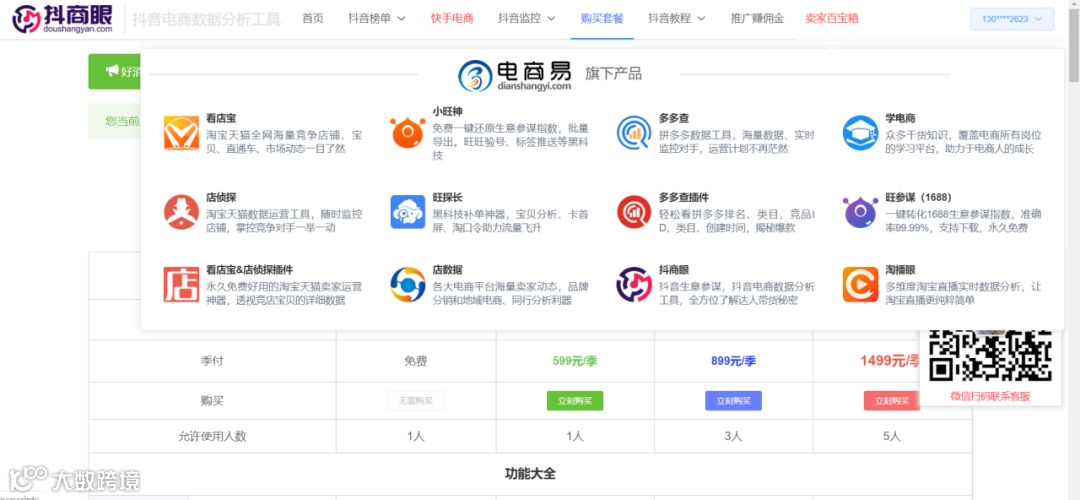Click the 微信扫码联系客服 caption
1080x500 pixels.
(990, 396)
